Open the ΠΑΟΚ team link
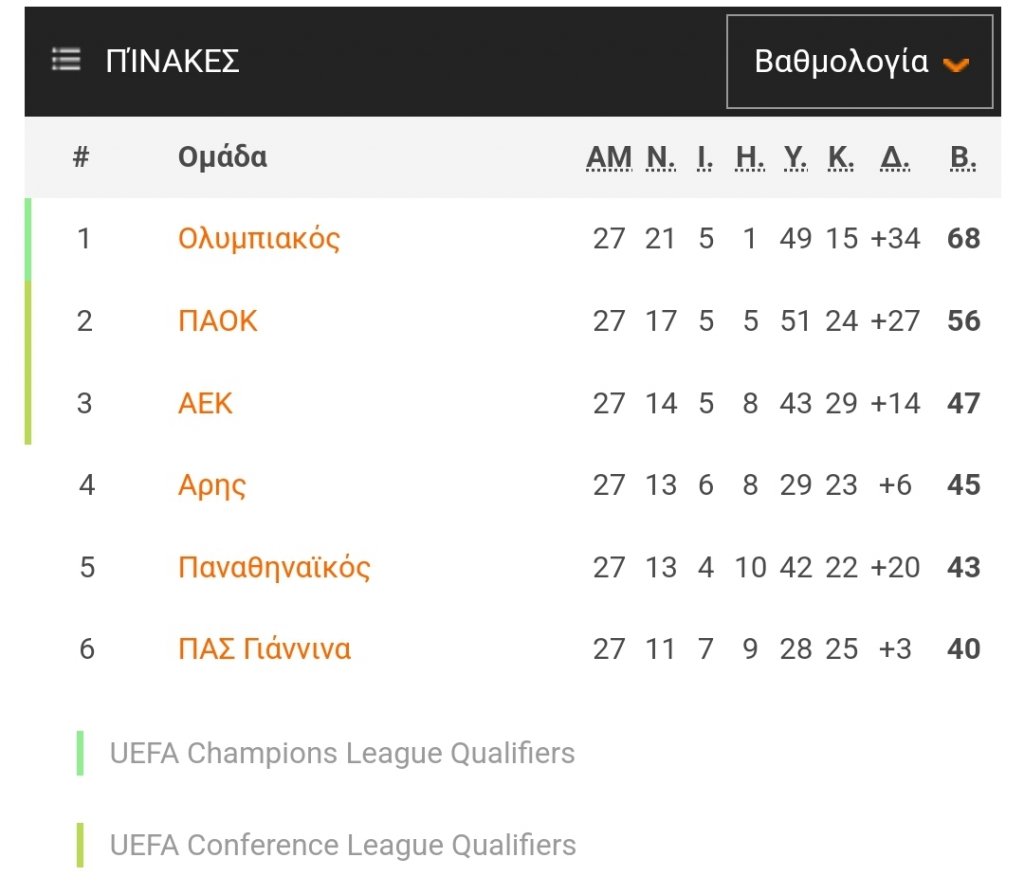1024x894 pixels. point(218,321)
